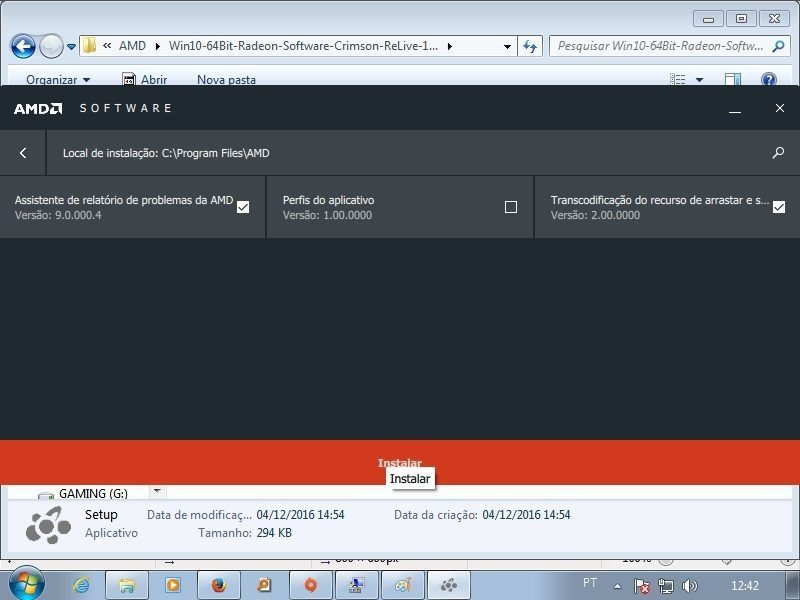
Task: Show hidden system tray icons
Action: tap(617, 586)
